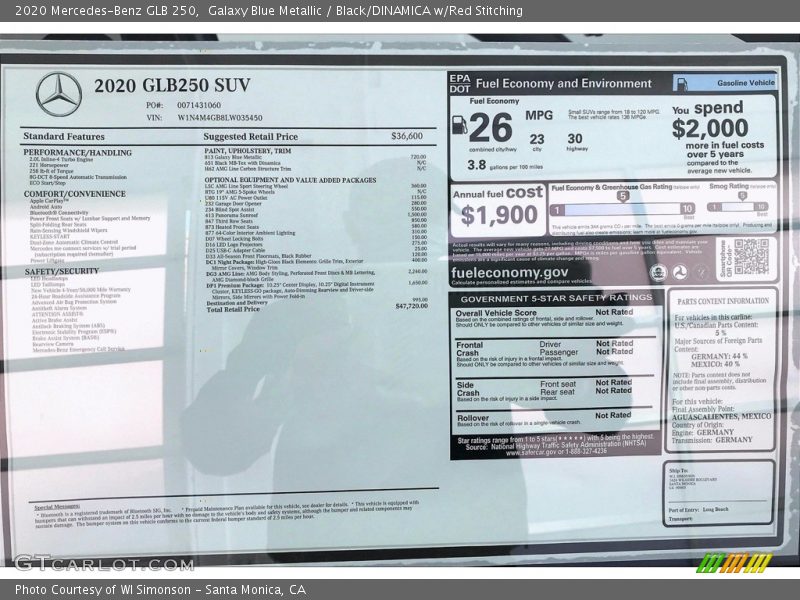Click the Transmission: GERMANY origin line
The height and width of the screenshot is (600, 800).
point(712,440)
